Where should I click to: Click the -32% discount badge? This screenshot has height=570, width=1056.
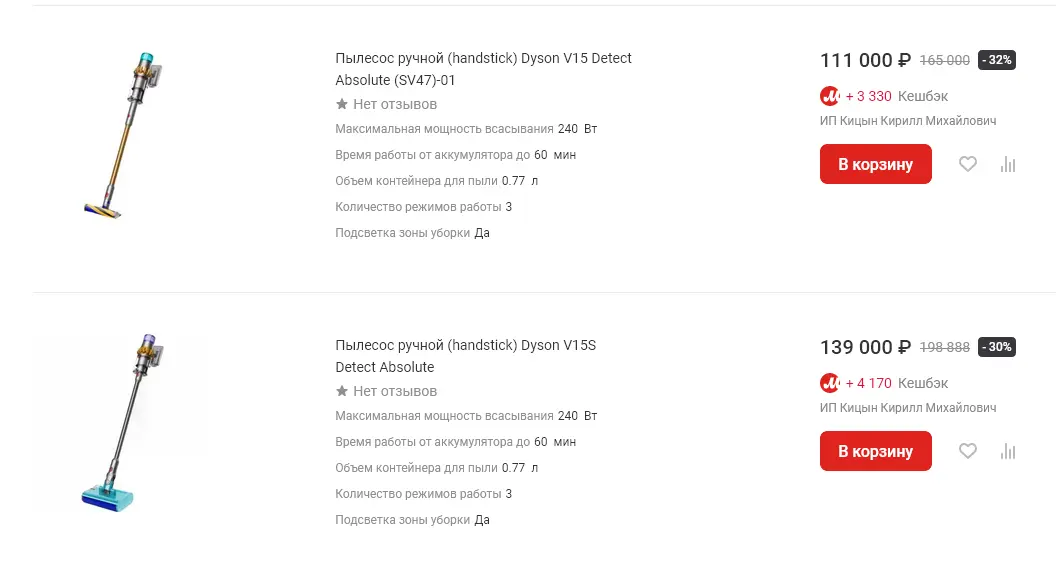point(996,60)
